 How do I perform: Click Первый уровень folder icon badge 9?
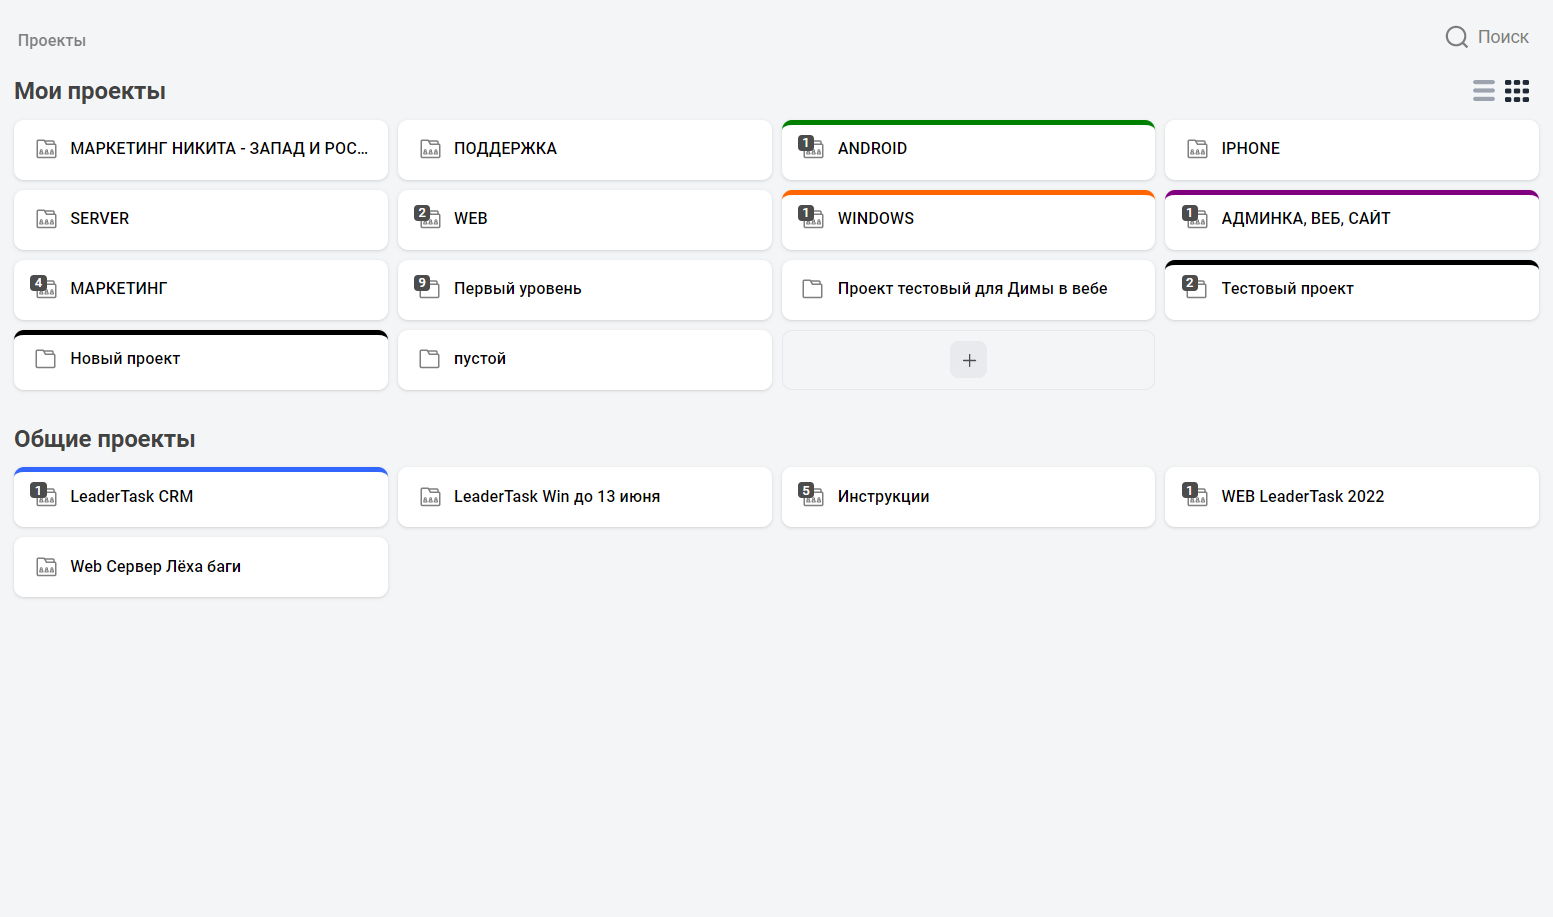(x=428, y=287)
